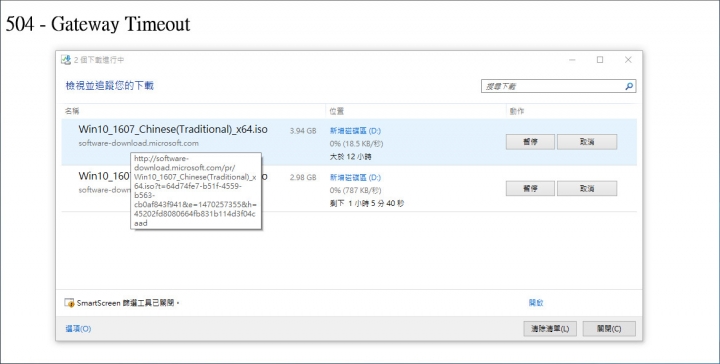Cancel the 3.94 GB x64 ISO download
Screen dimensions: 720x364
point(587,142)
